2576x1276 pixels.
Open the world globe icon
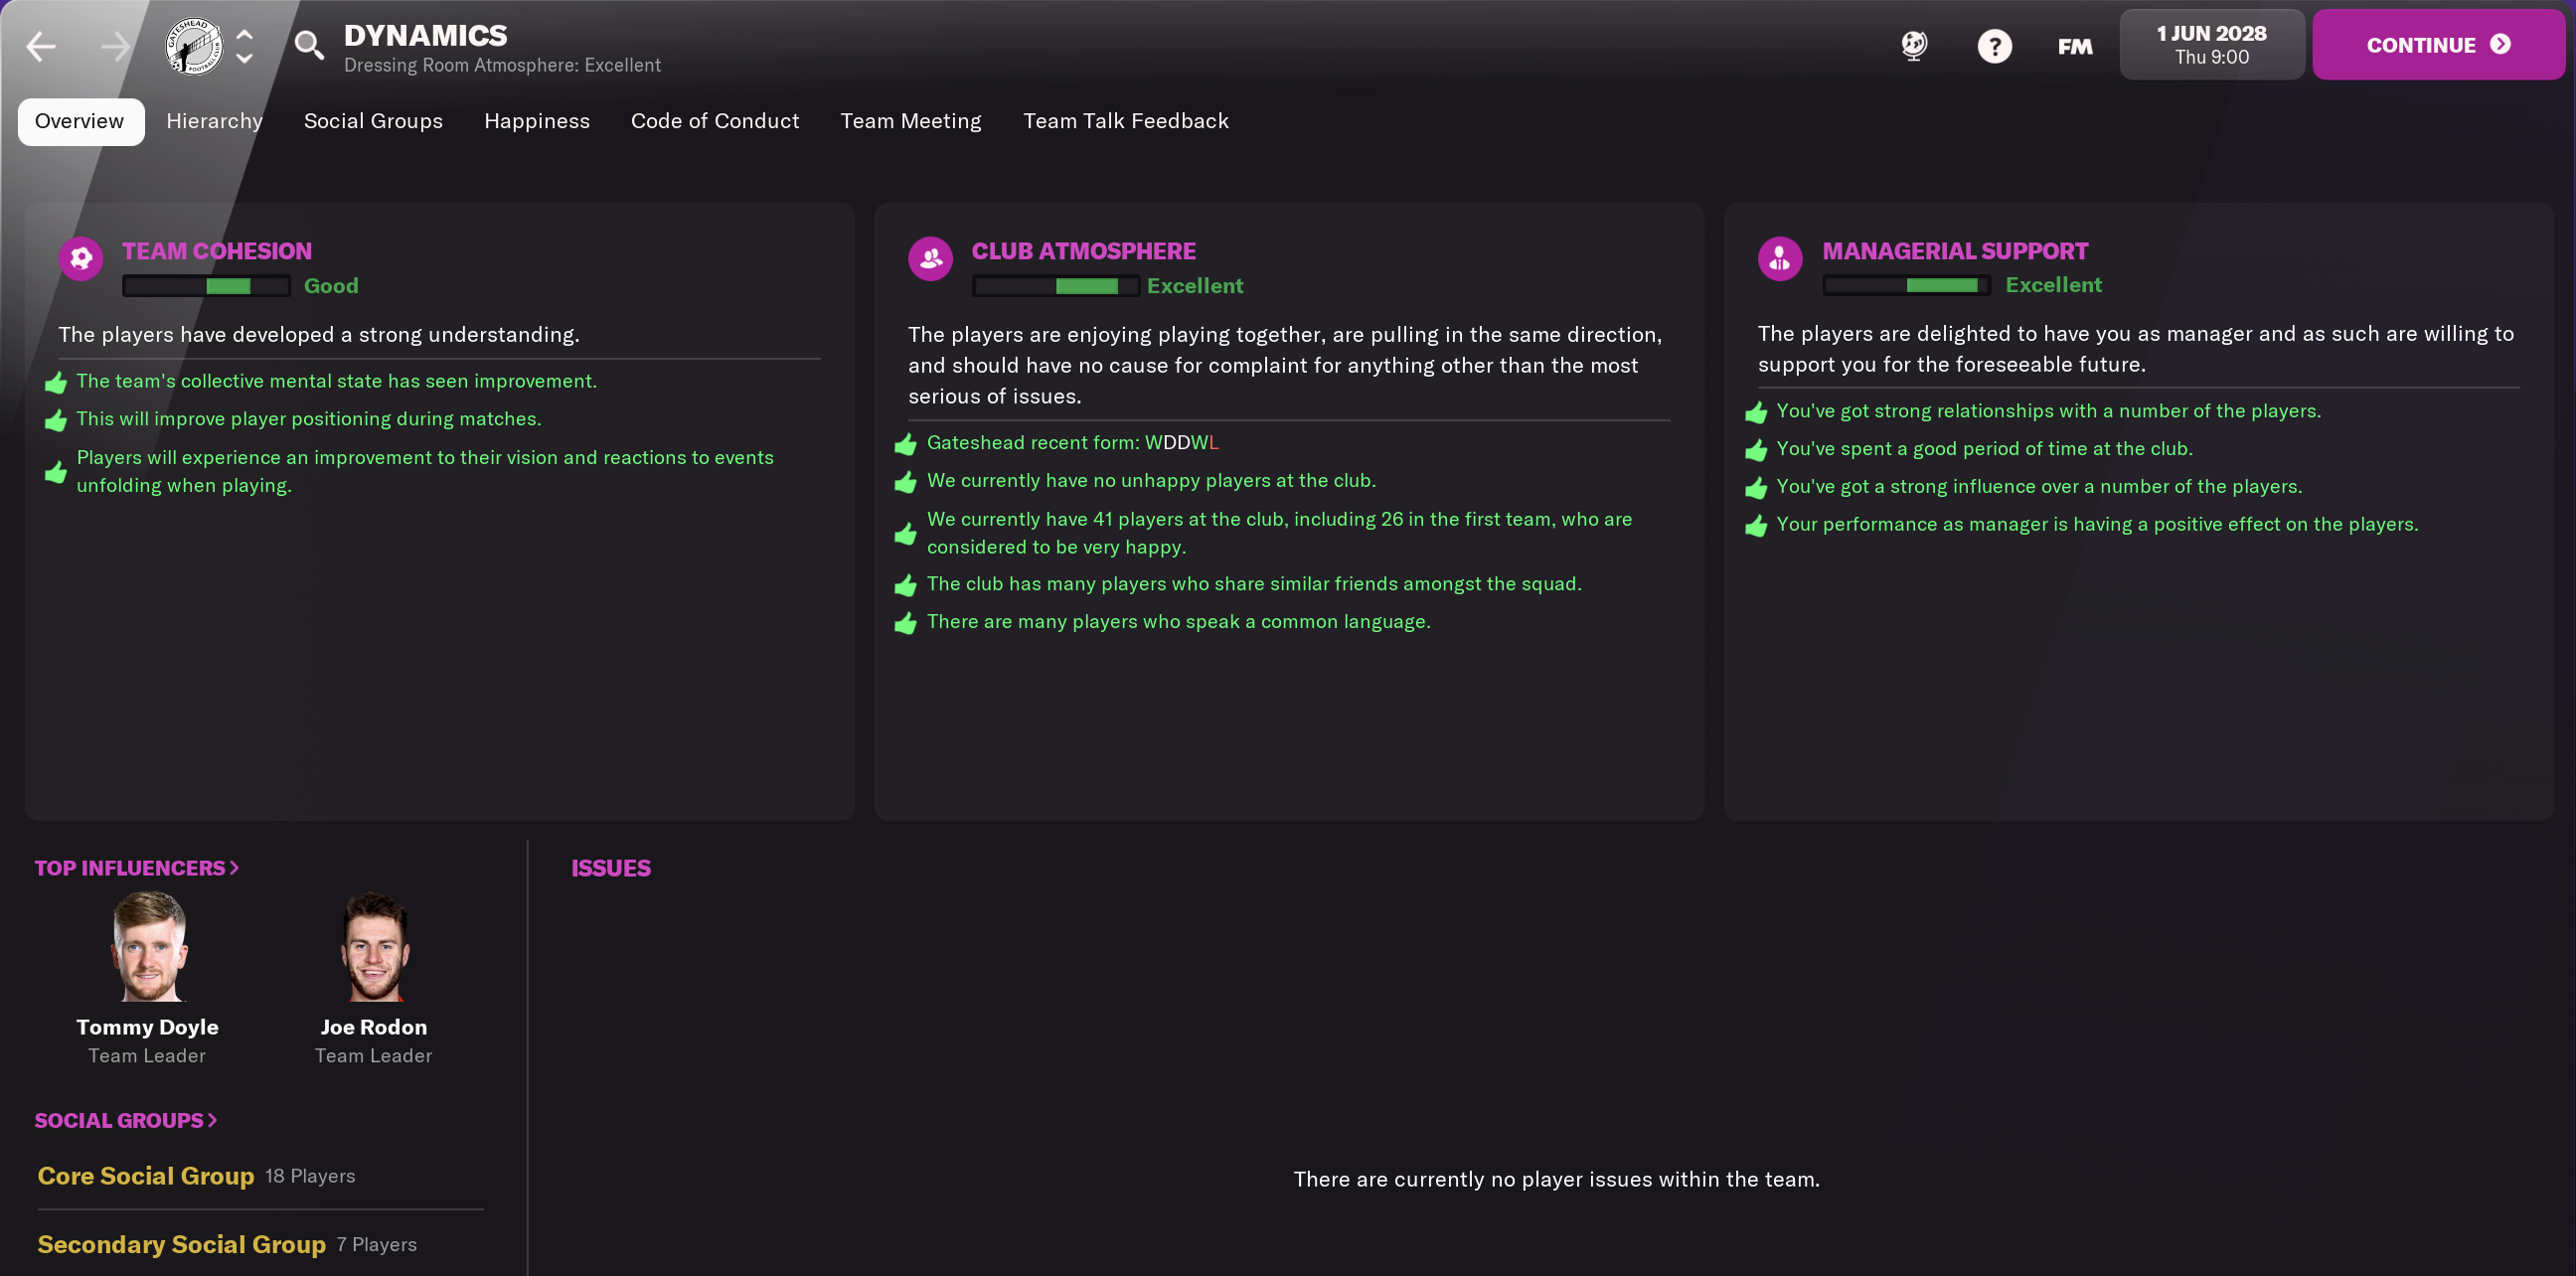click(x=1914, y=46)
